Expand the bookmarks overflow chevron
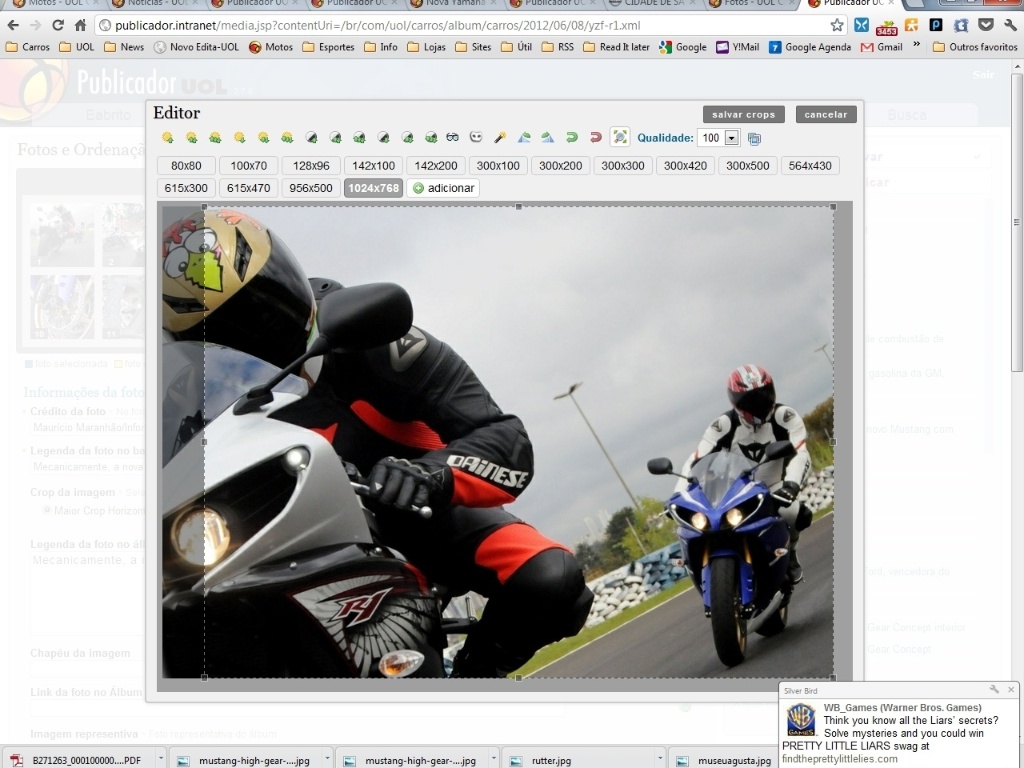This screenshot has height=768, width=1024. [x=916, y=46]
